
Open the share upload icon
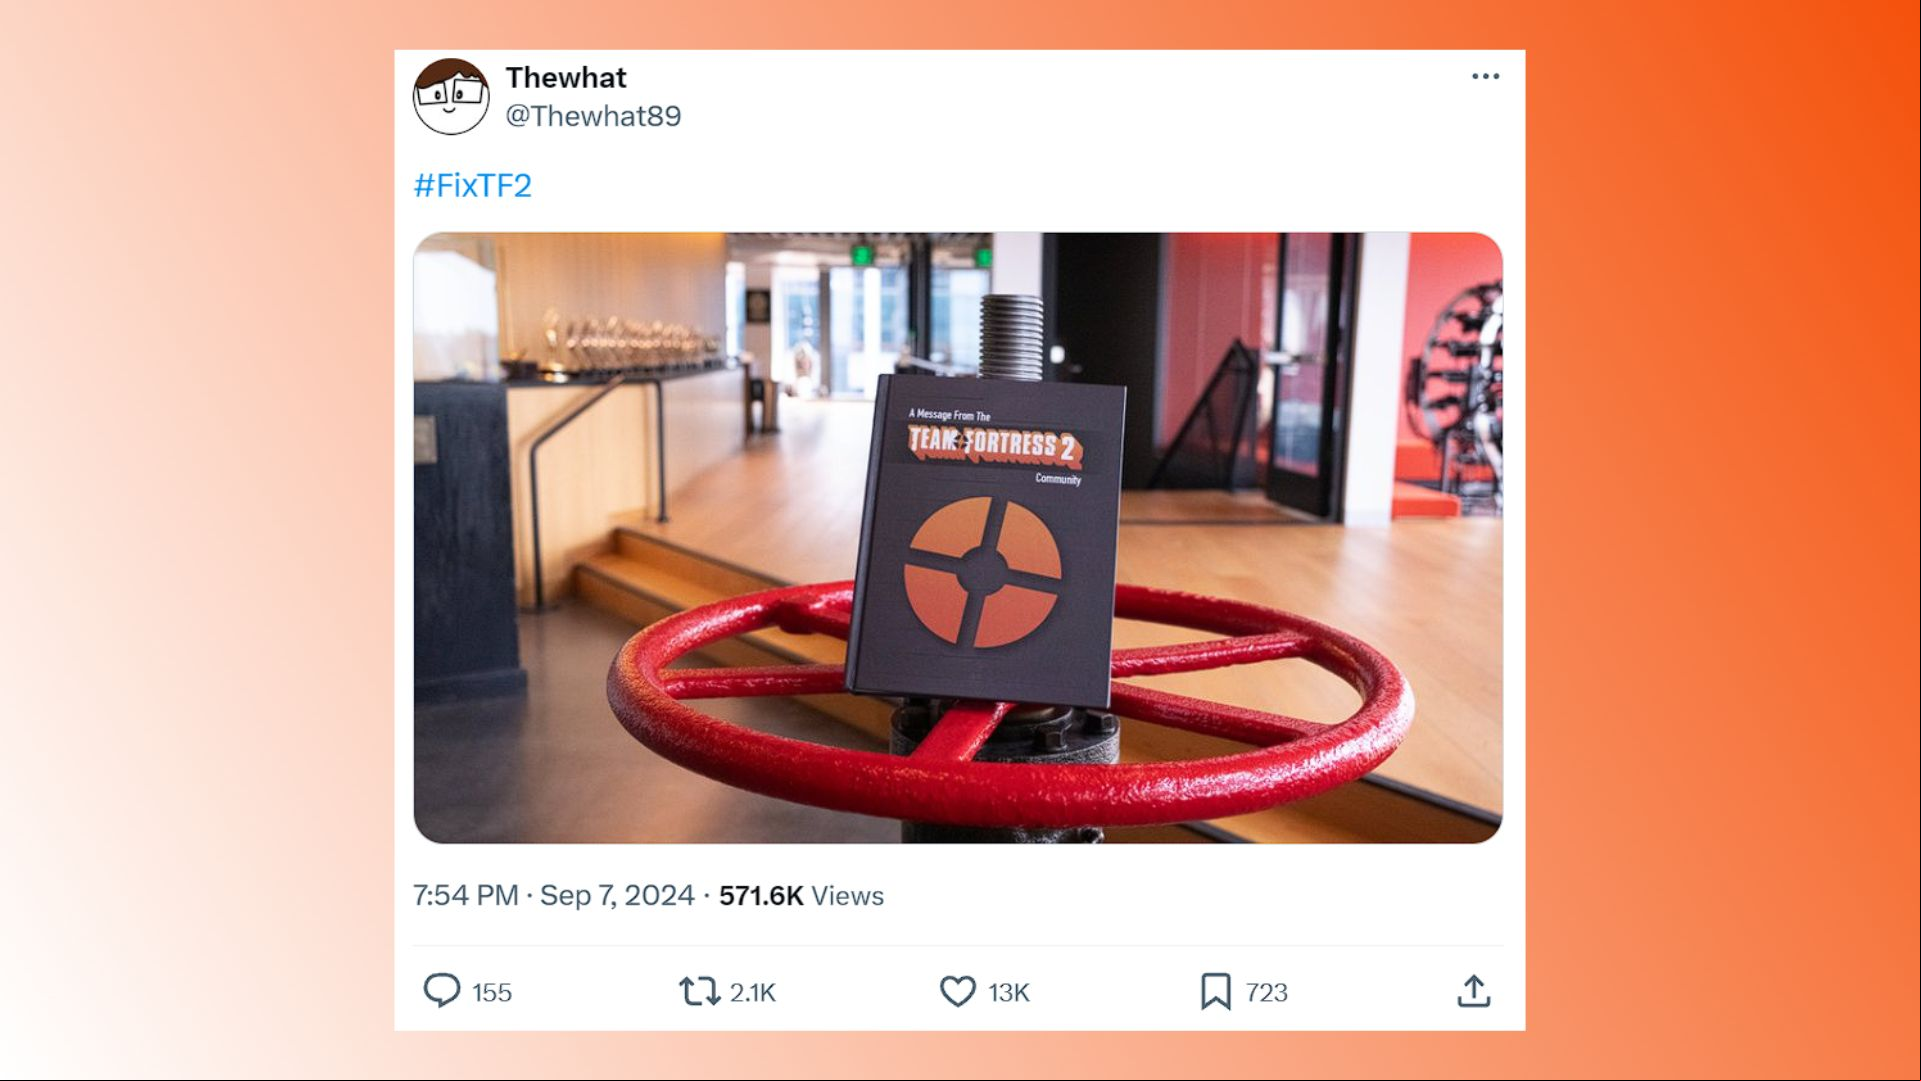(x=1474, y=991)
